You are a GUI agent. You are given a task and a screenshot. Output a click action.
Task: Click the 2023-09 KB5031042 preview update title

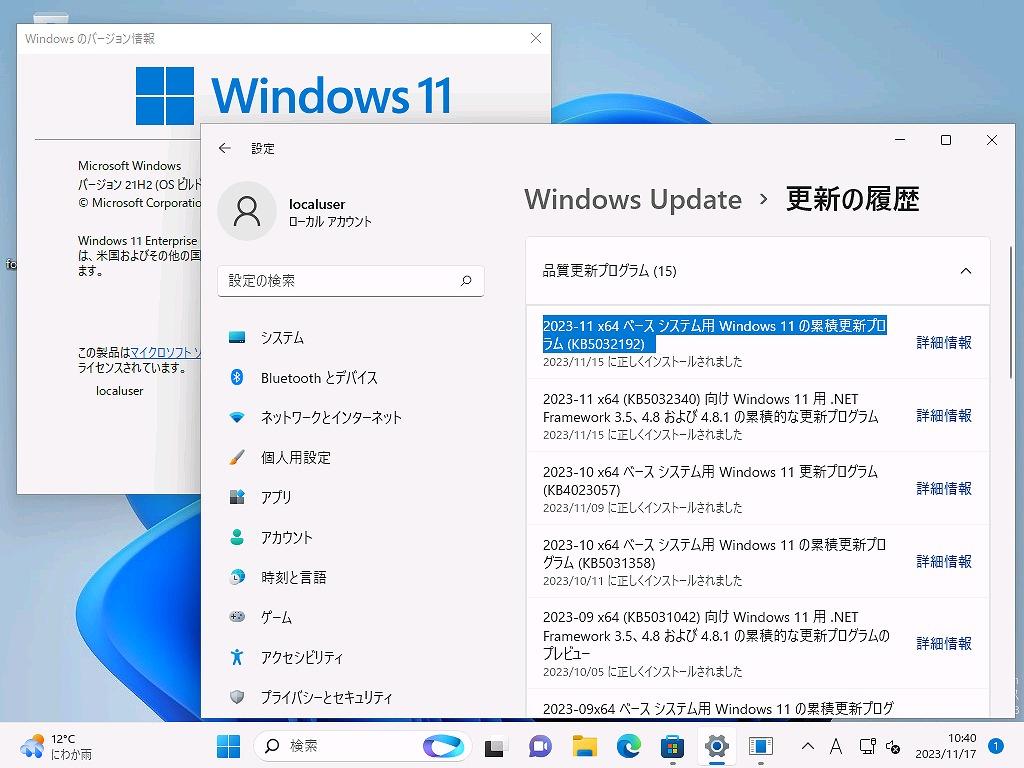point(716,635)
